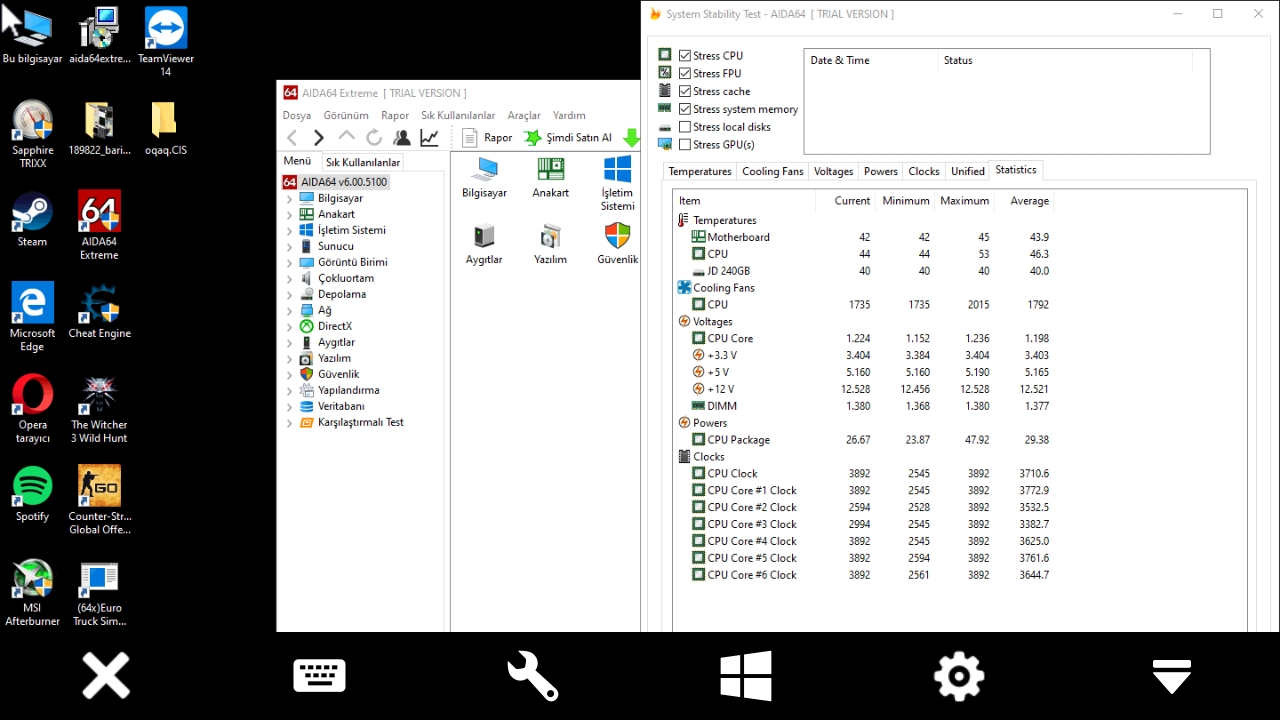Open the Güvenlik shield icon in pane
Viewport: 1280px width, 720px height.
617,244
